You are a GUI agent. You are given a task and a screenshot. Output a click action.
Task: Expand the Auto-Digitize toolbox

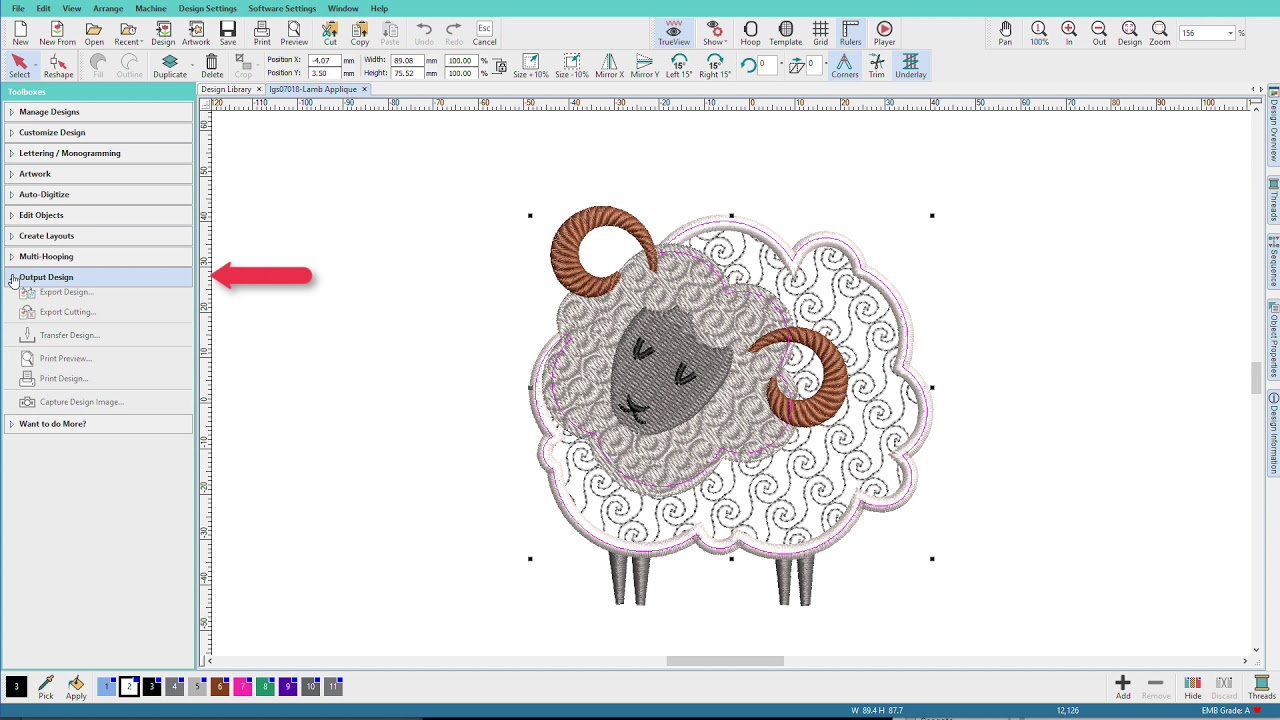coord(98,194)
